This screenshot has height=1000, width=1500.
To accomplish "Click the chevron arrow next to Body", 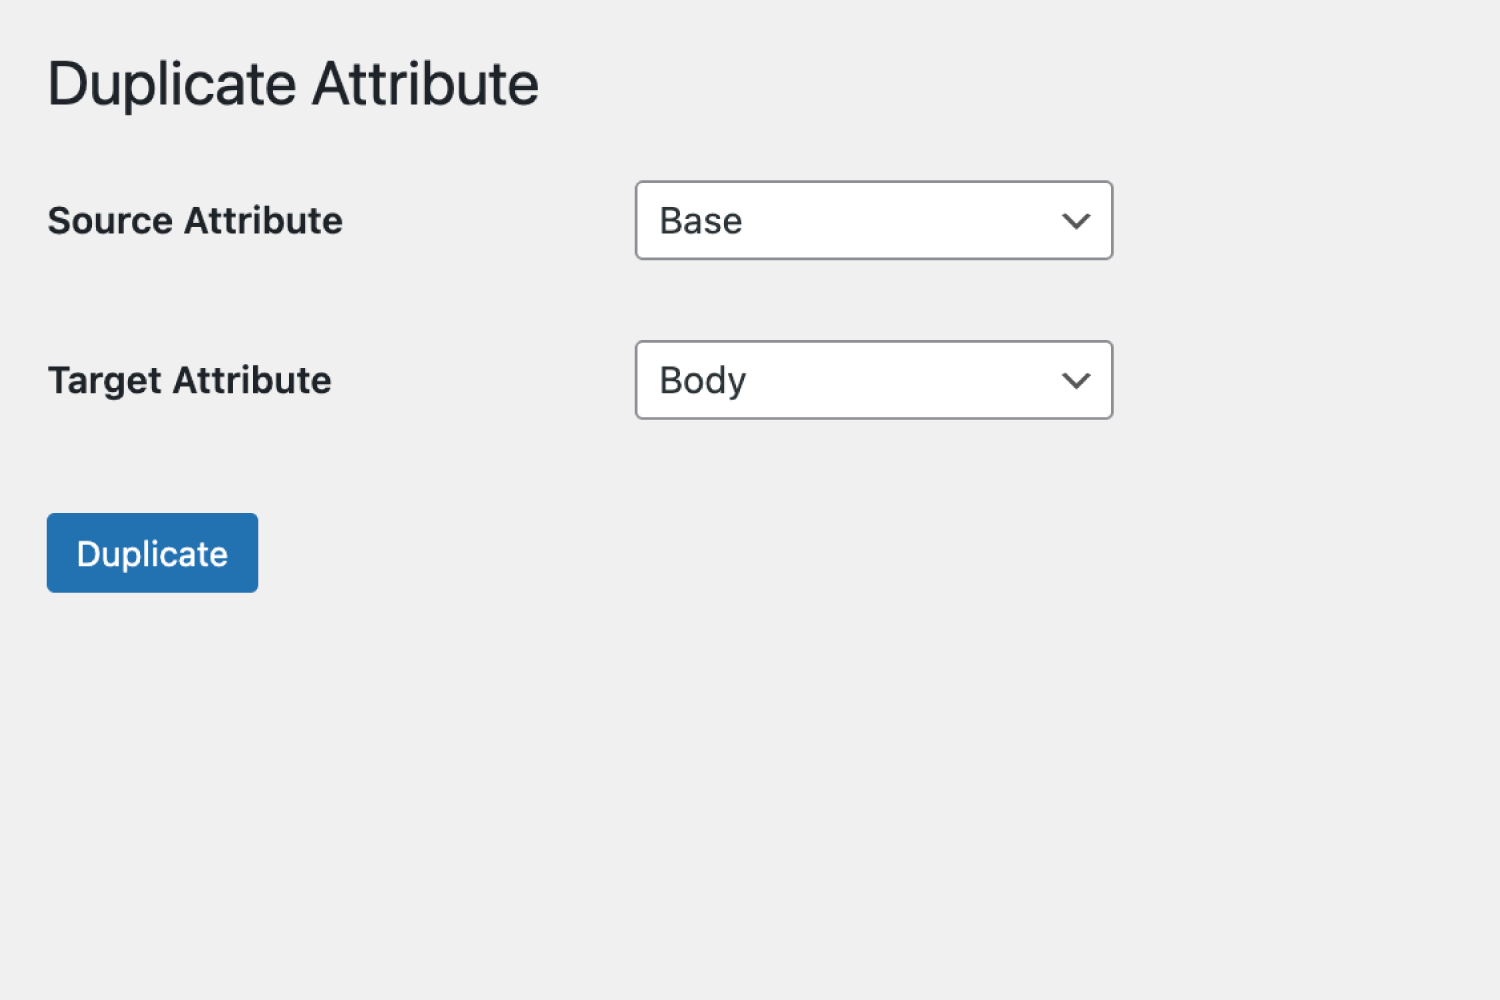I will [1076, 381].
